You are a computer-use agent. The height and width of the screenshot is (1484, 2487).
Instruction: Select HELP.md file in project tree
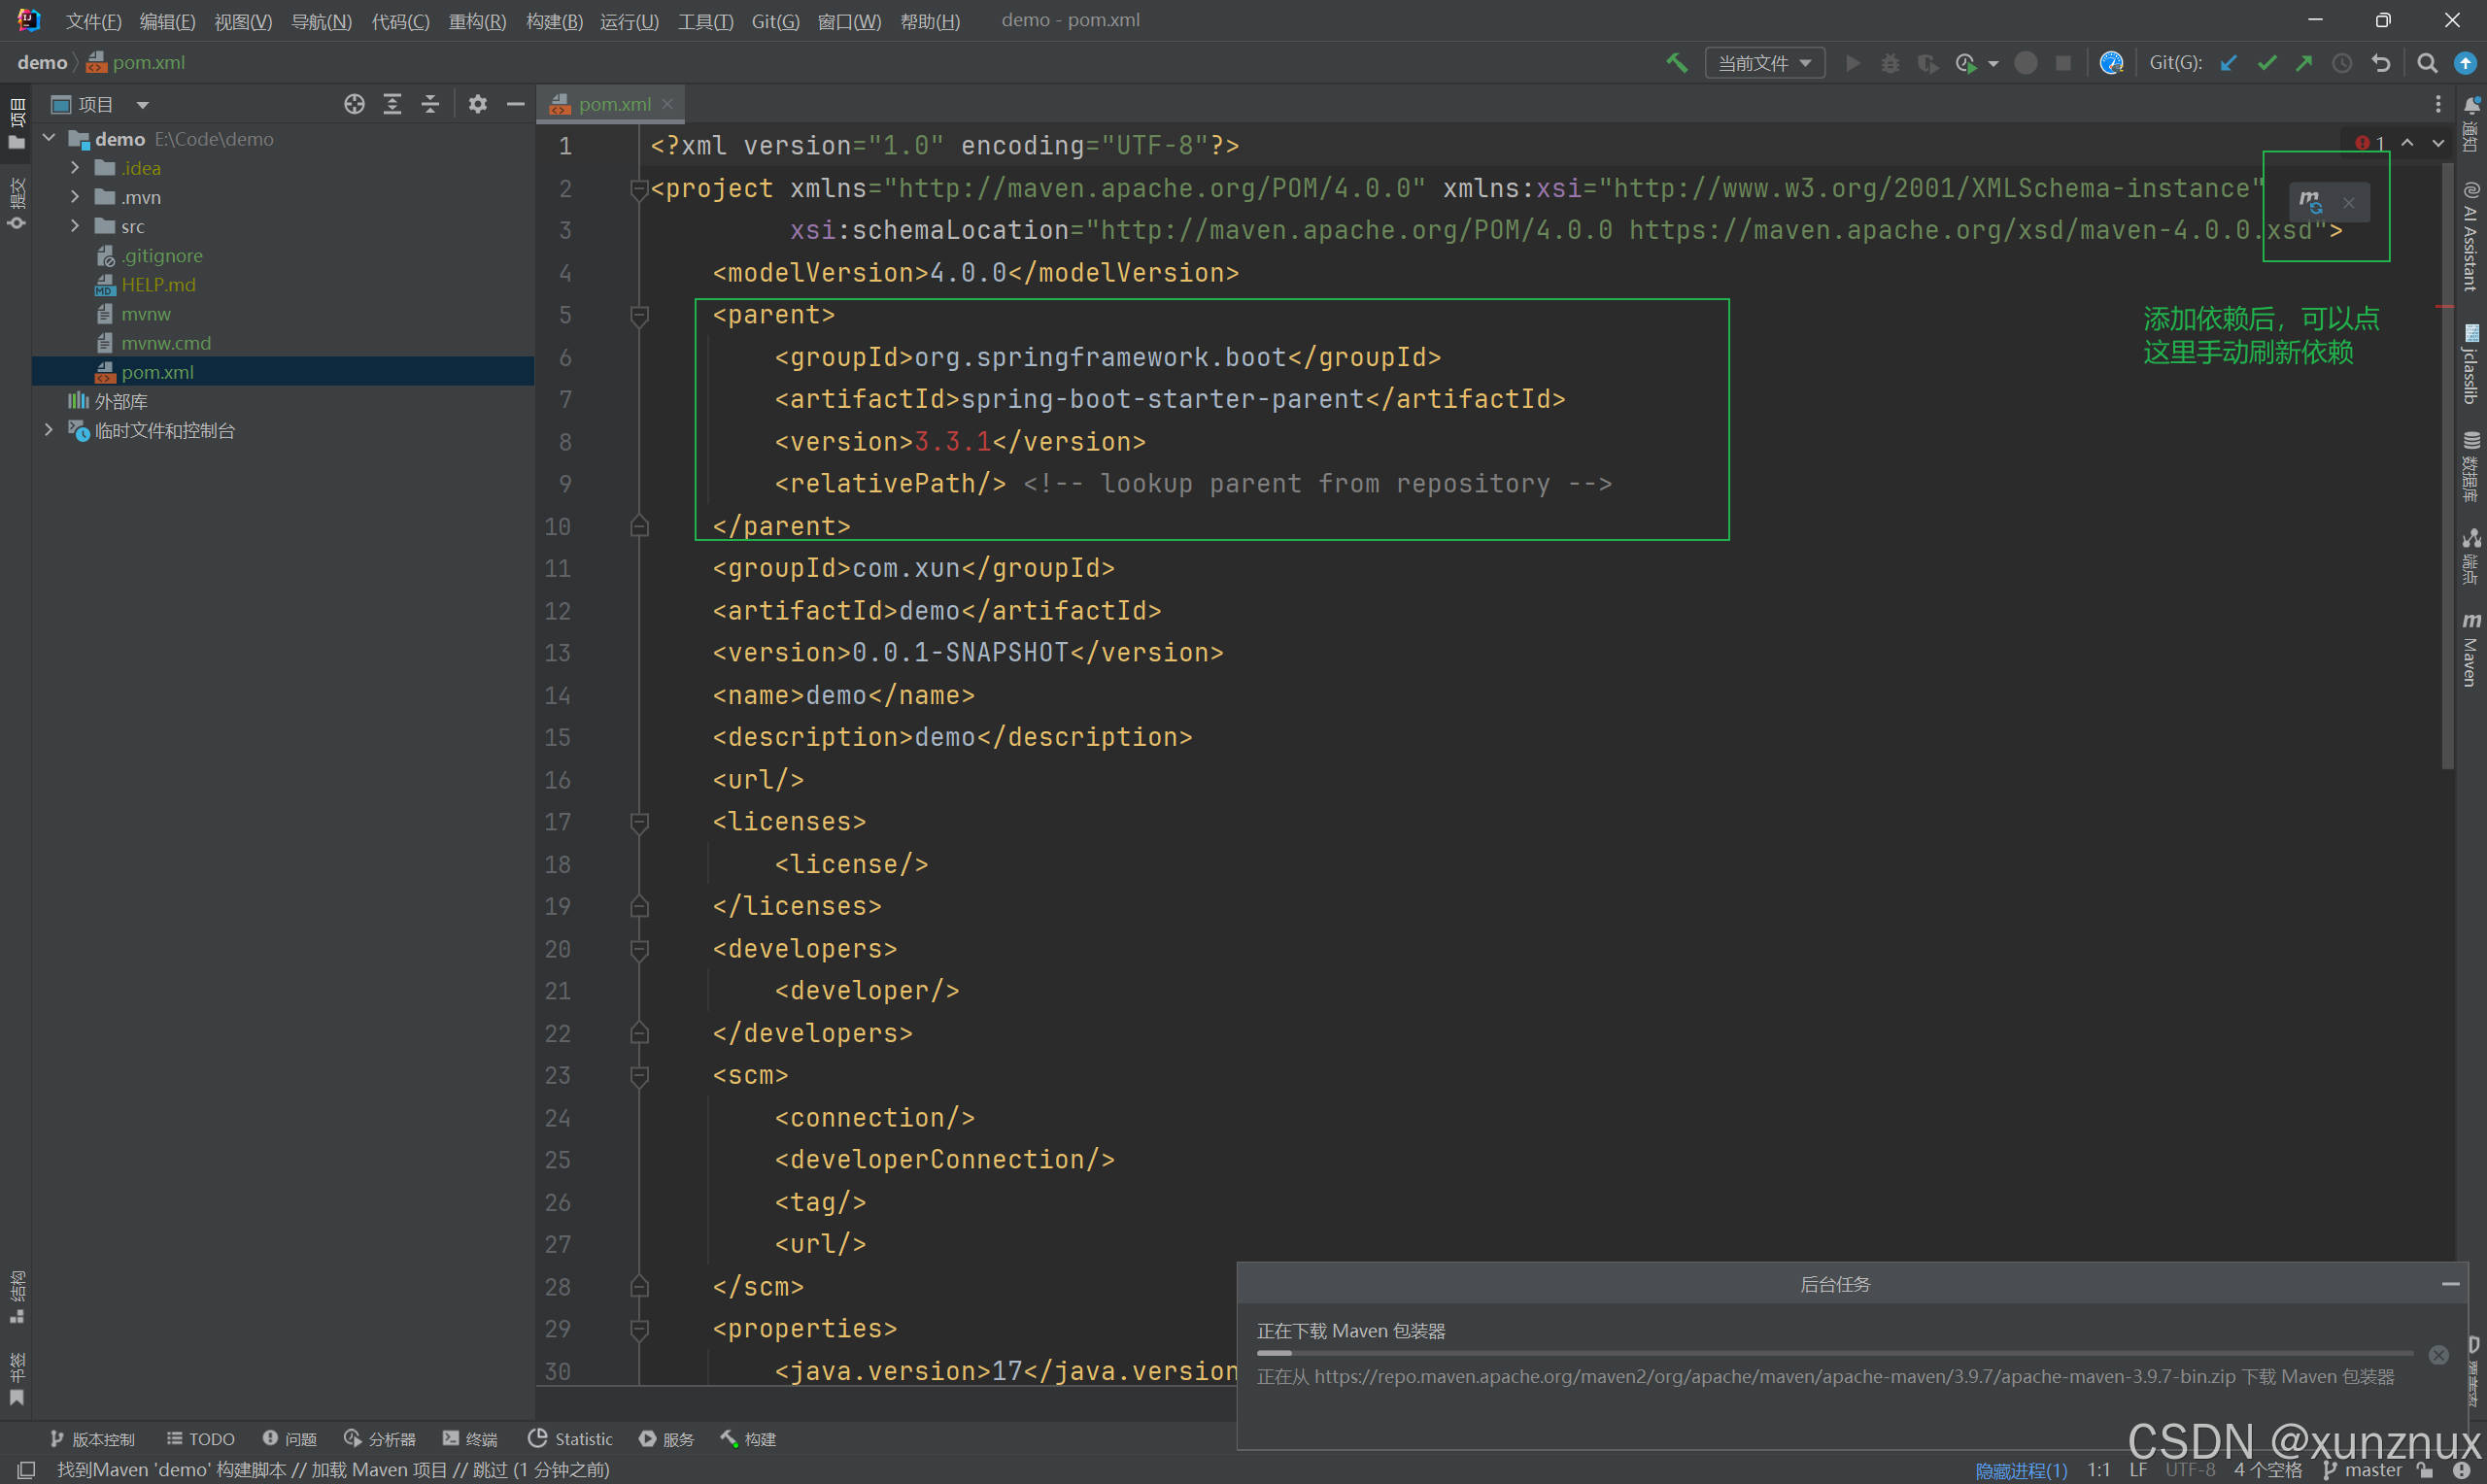(x=158, y=284)
